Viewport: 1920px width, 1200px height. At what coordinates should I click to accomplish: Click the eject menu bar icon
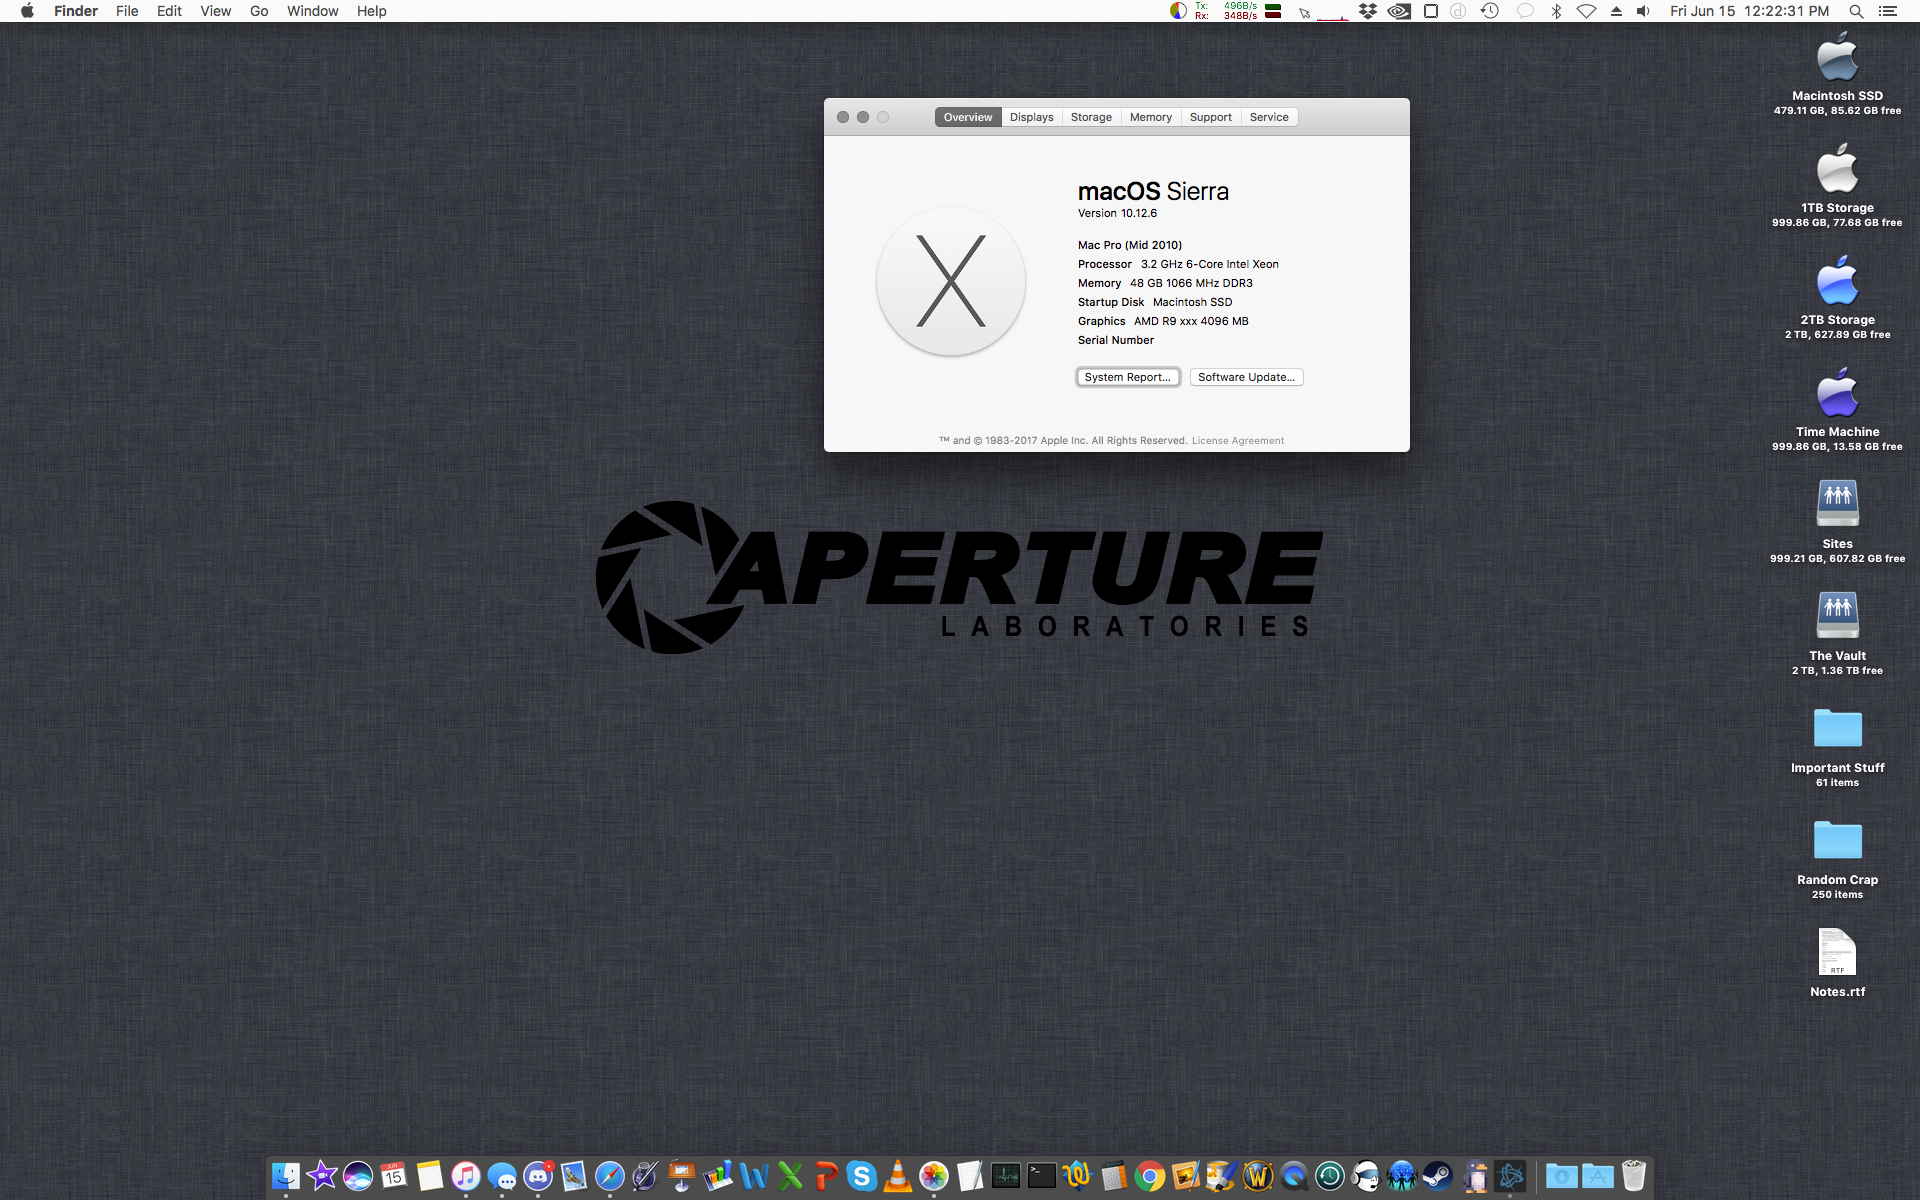coord(1616,11)
